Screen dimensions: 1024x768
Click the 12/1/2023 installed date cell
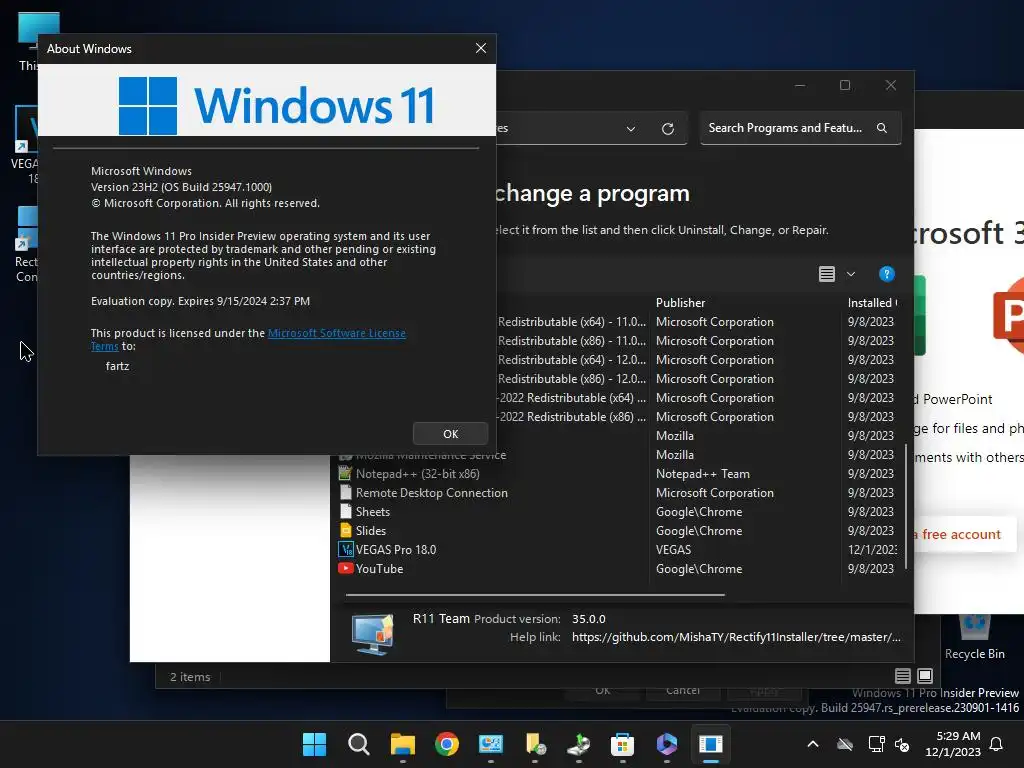(x=872, y=550)
